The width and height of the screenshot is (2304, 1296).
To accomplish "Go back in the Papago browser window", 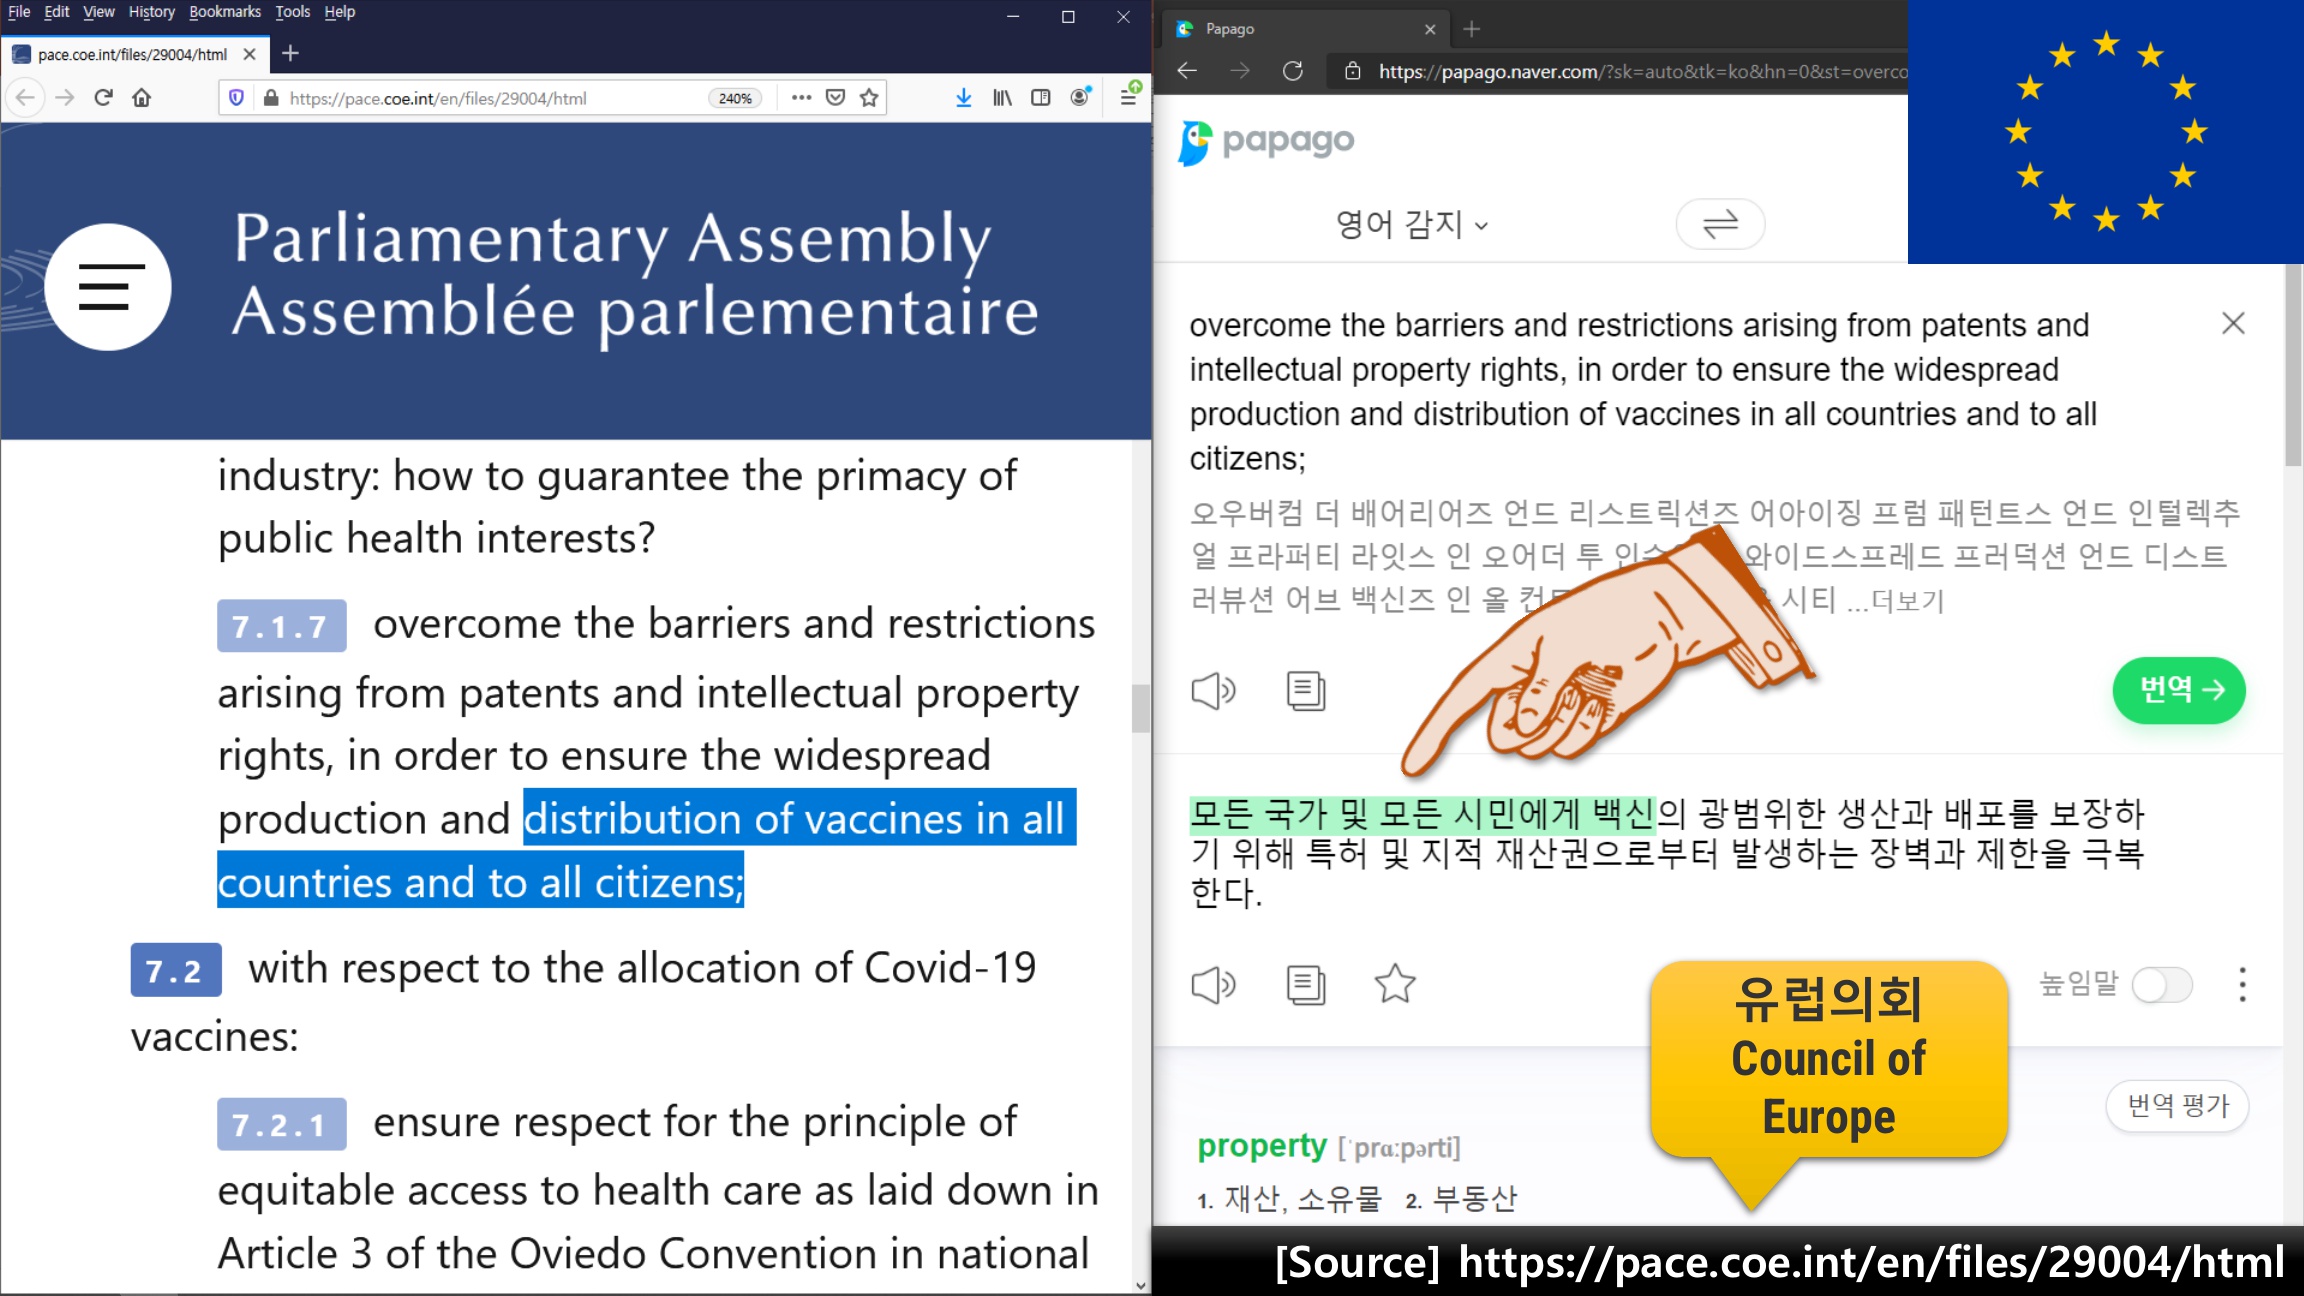I will pyautogui.click(x=1187, y=71).
